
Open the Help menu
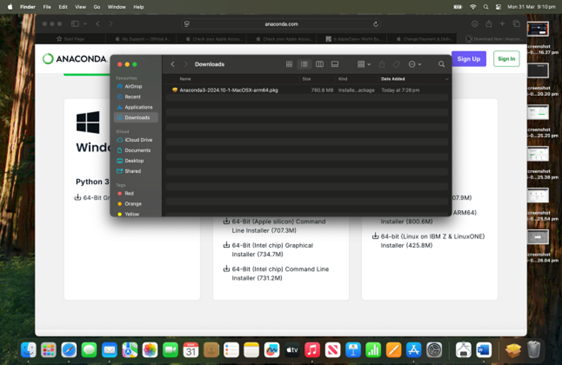click(138, 7)
